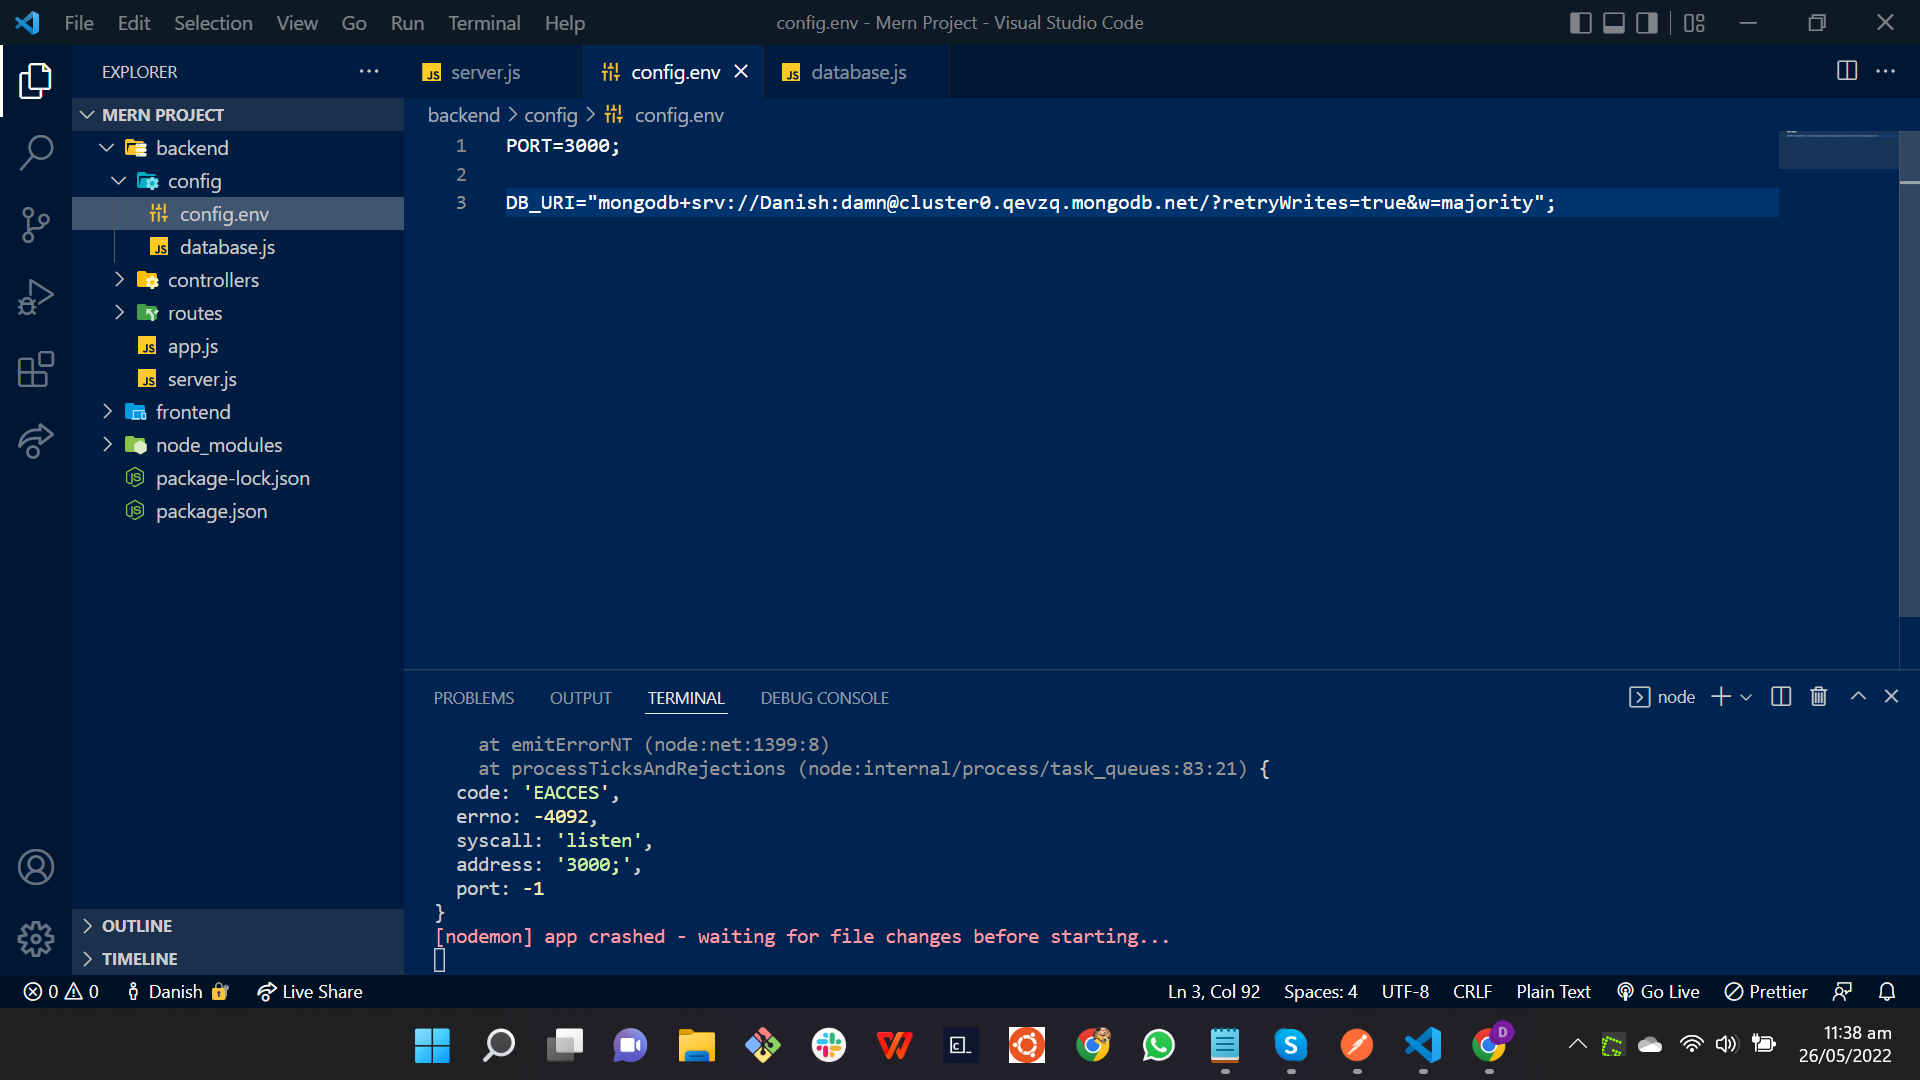The width and height of the screenshot is (1920, 1080).
Task: Open the Search view in activity bar
Action: tap(36, 153)
